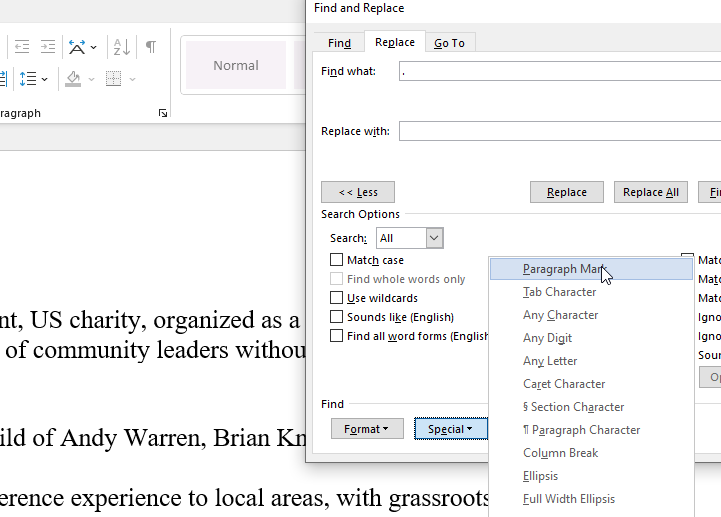
Task: Click the Decrease Indent icon
Action: point(21,47)
